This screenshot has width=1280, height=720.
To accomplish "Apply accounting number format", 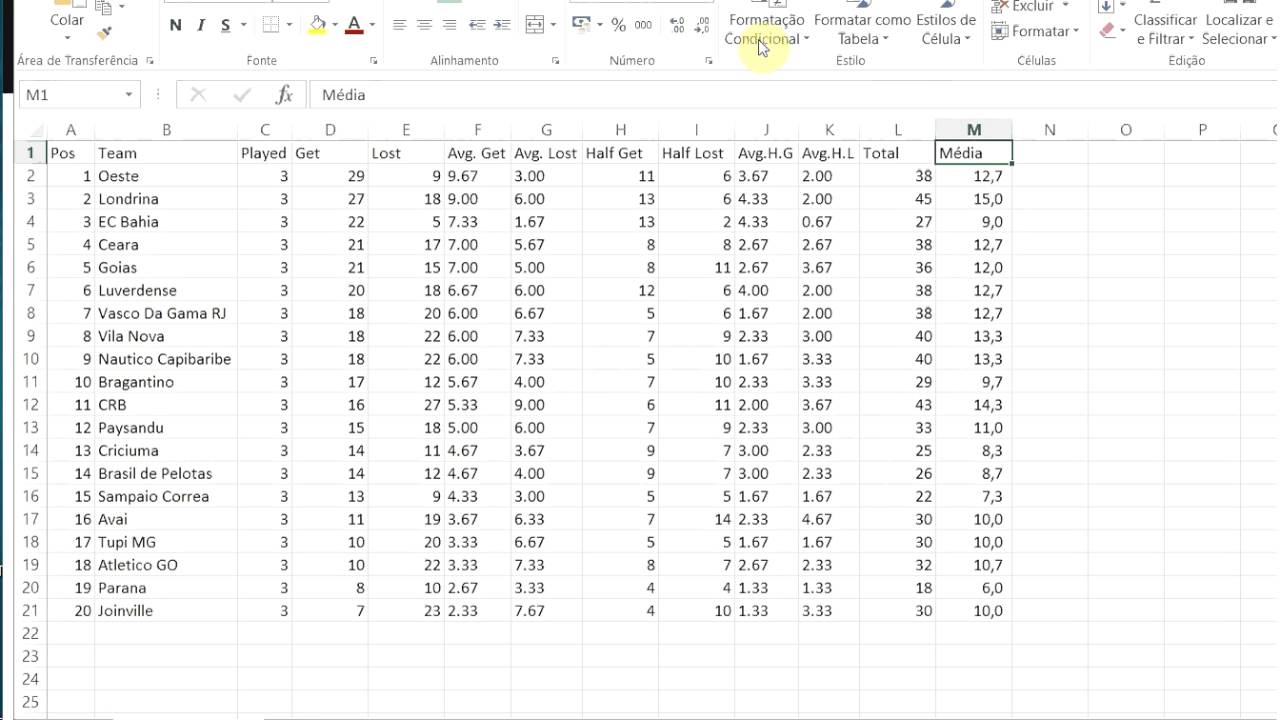I will click(x=580, y=25).
